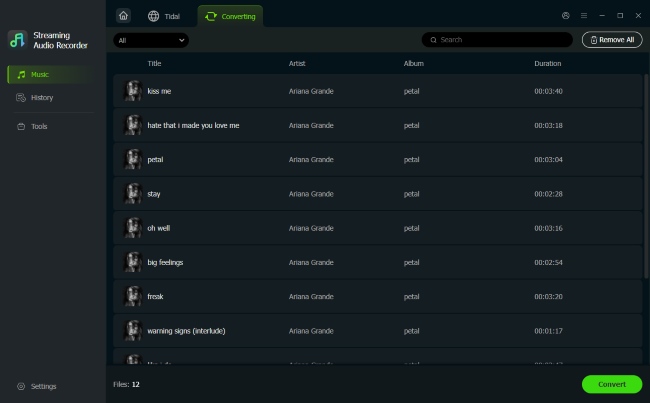Select the track title stay
650x403 pixels.
point(153,194)
